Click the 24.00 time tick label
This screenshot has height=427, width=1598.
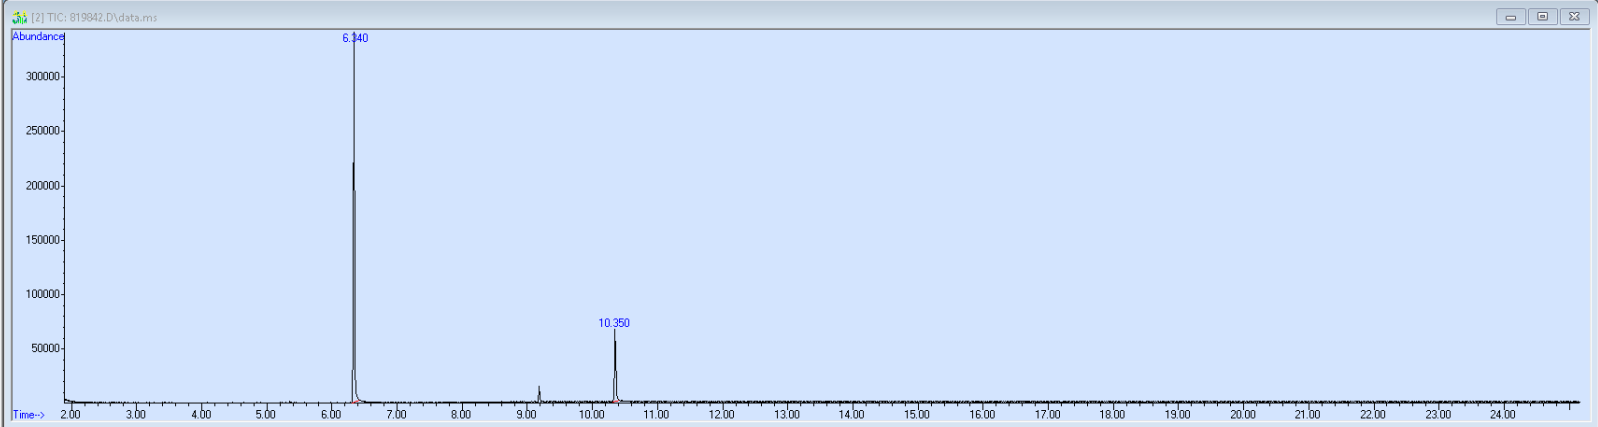1503,414
